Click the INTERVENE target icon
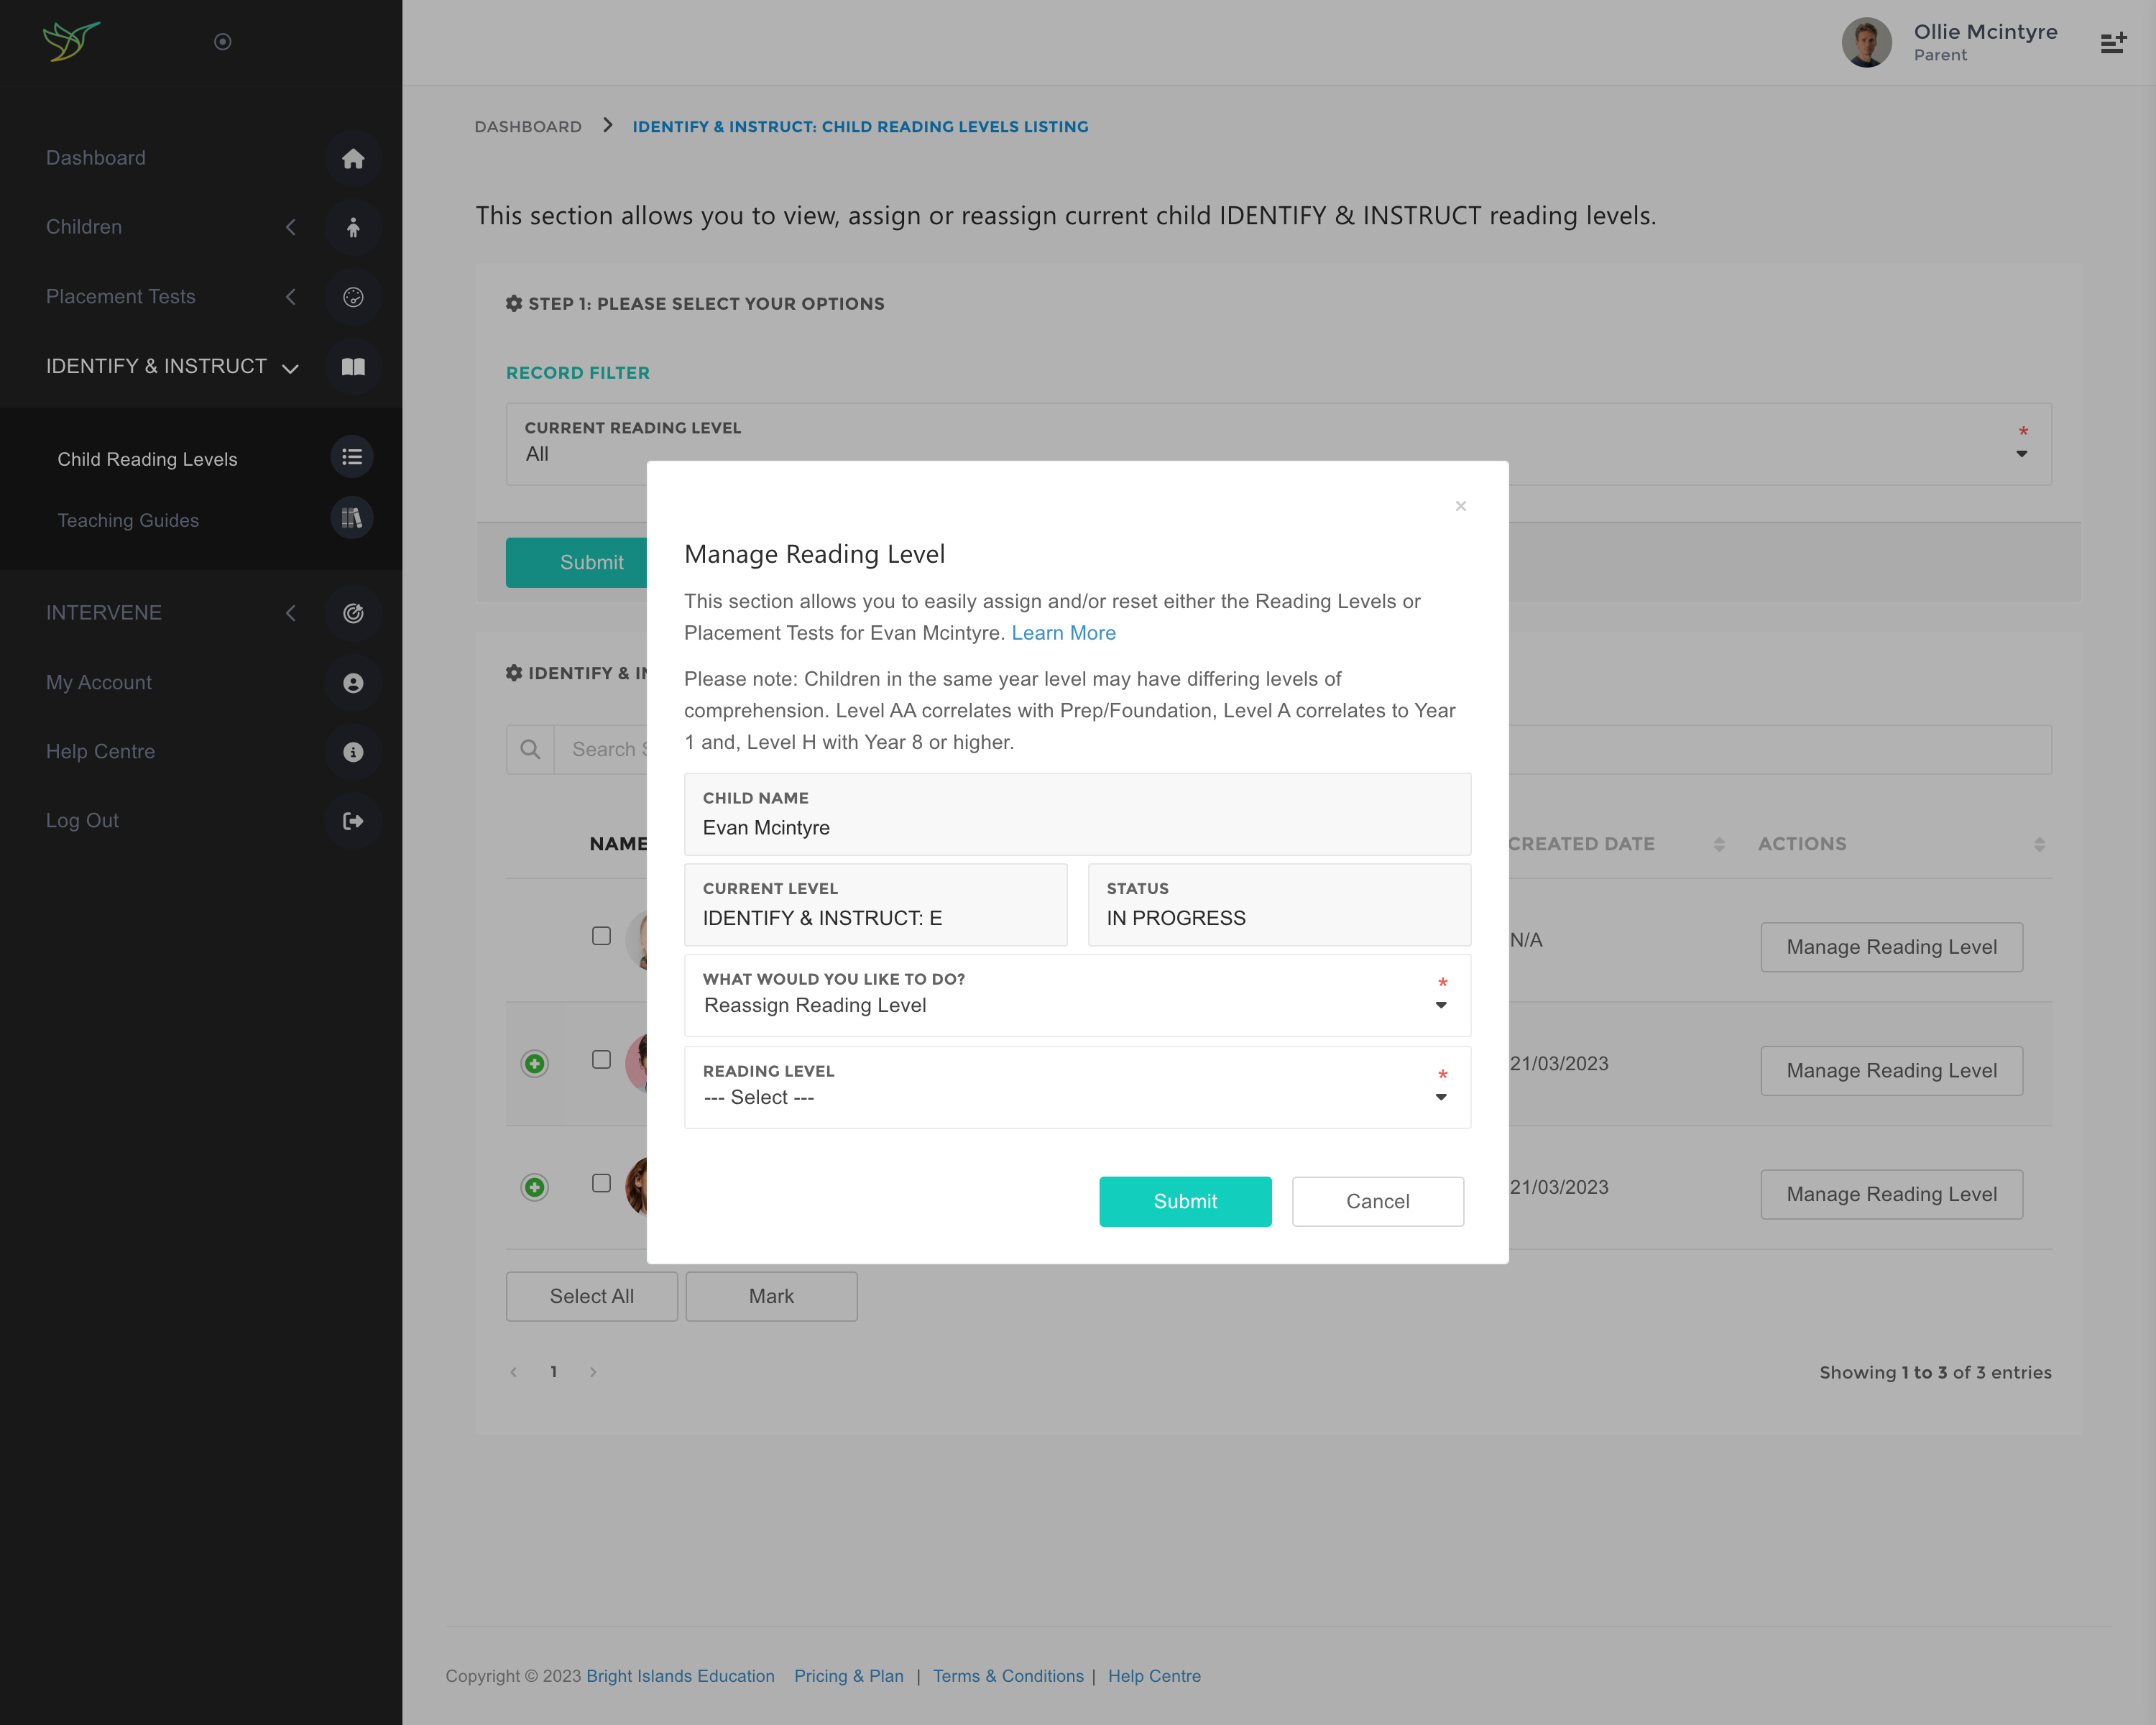The height and width of the screenshot is (1725, 2156). (352, 613)
